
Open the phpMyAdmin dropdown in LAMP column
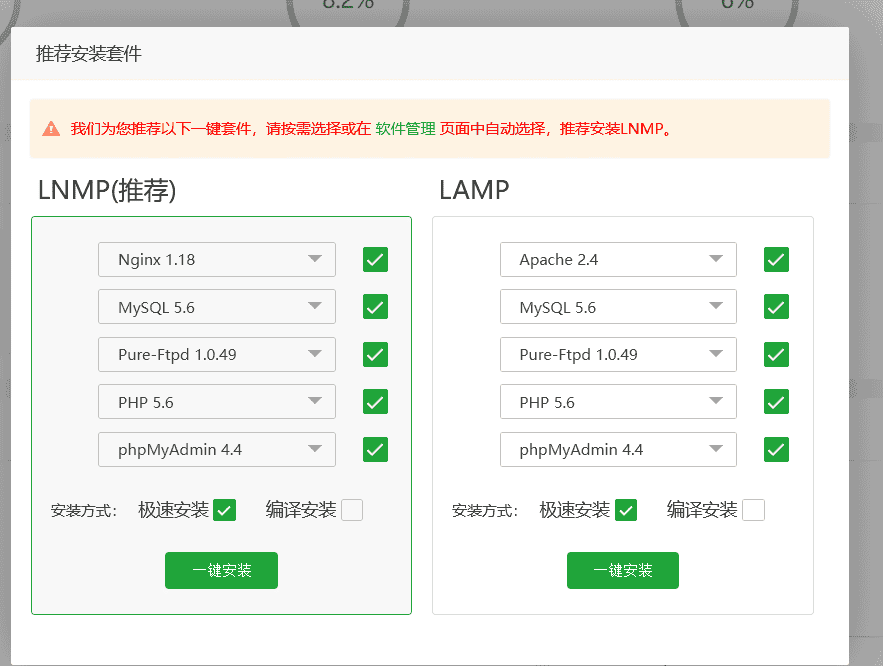pyautogui.click(x=617, y=449)
